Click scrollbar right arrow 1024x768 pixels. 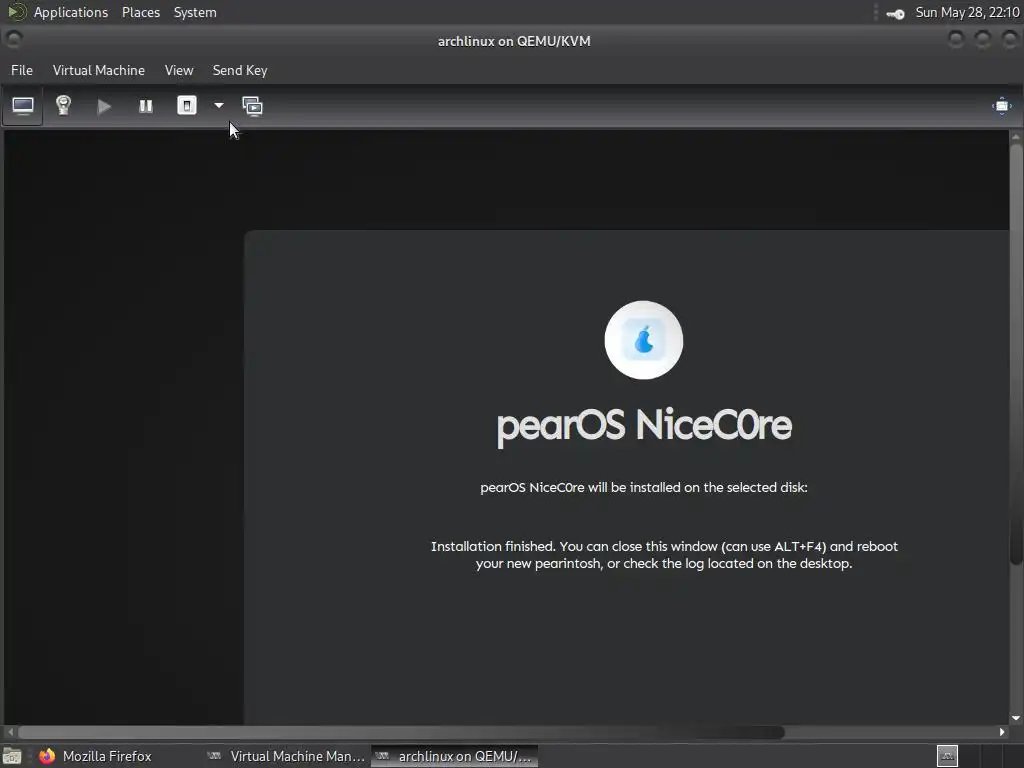pos(1002,732)
